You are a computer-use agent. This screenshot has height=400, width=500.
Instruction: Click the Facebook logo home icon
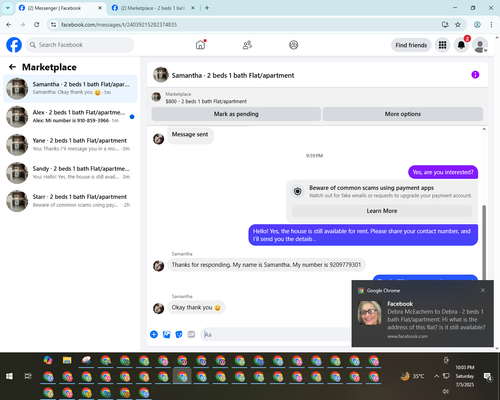click(x=14, y=45)
